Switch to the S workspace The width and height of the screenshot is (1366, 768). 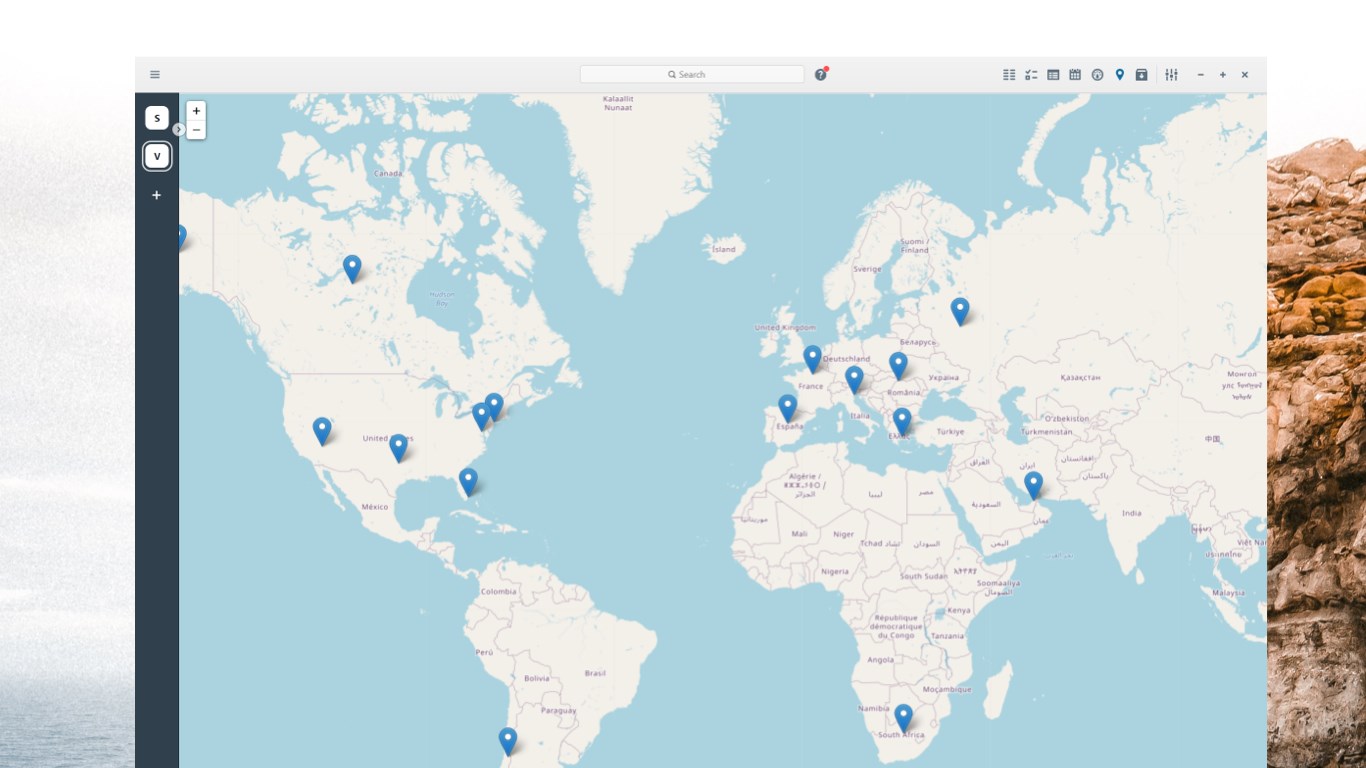(x=157, y=118)
